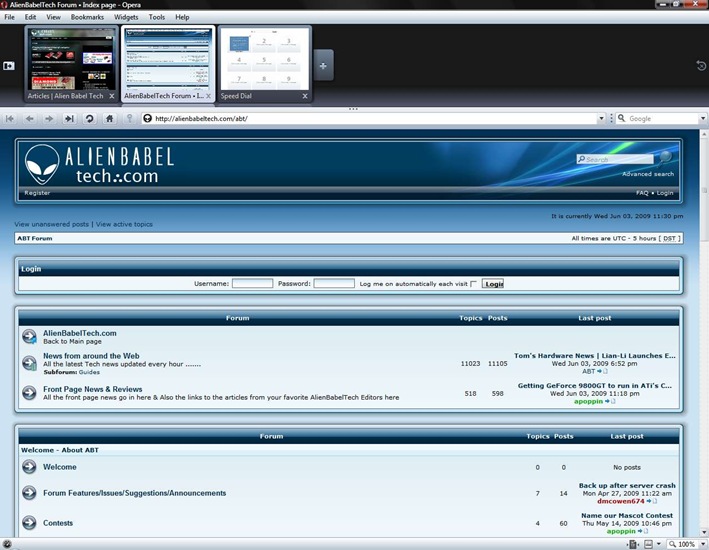Go forward with the Forward arrow
This screenshot has height=550, width=709.
pos(49,119)
